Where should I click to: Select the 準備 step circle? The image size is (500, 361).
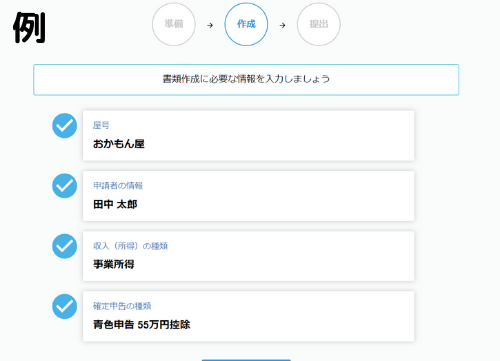point(174,24)
